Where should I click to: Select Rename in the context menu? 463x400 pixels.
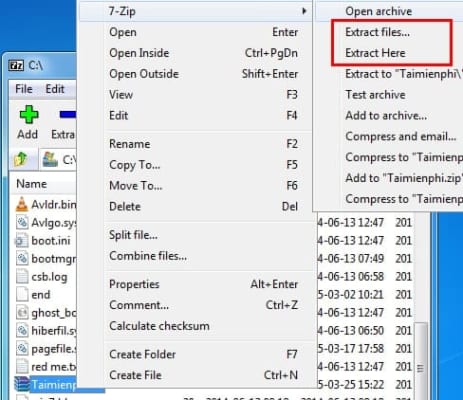pos(204,144)
